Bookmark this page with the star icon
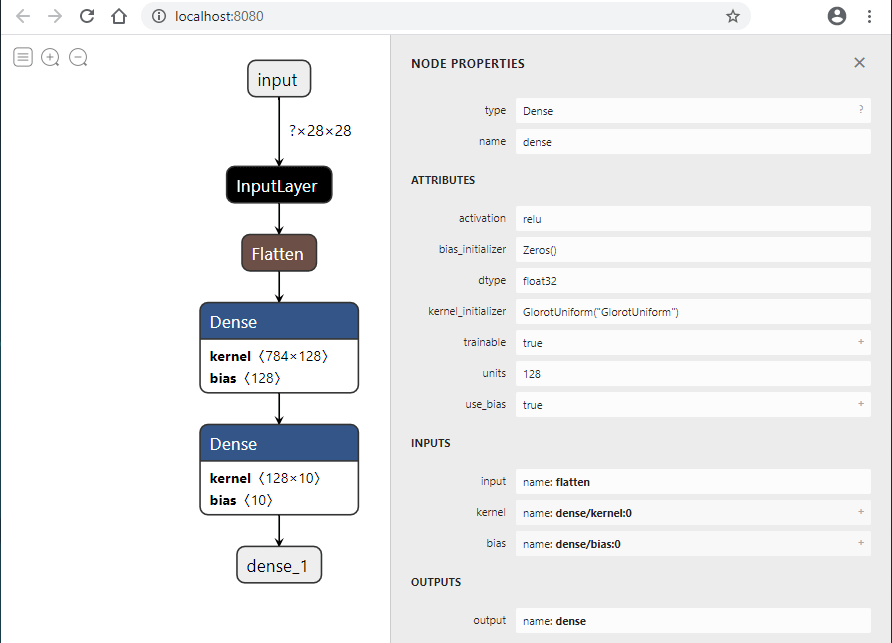Image resolution: width=892 pixels, height=643 pixels. click(732, 16)
